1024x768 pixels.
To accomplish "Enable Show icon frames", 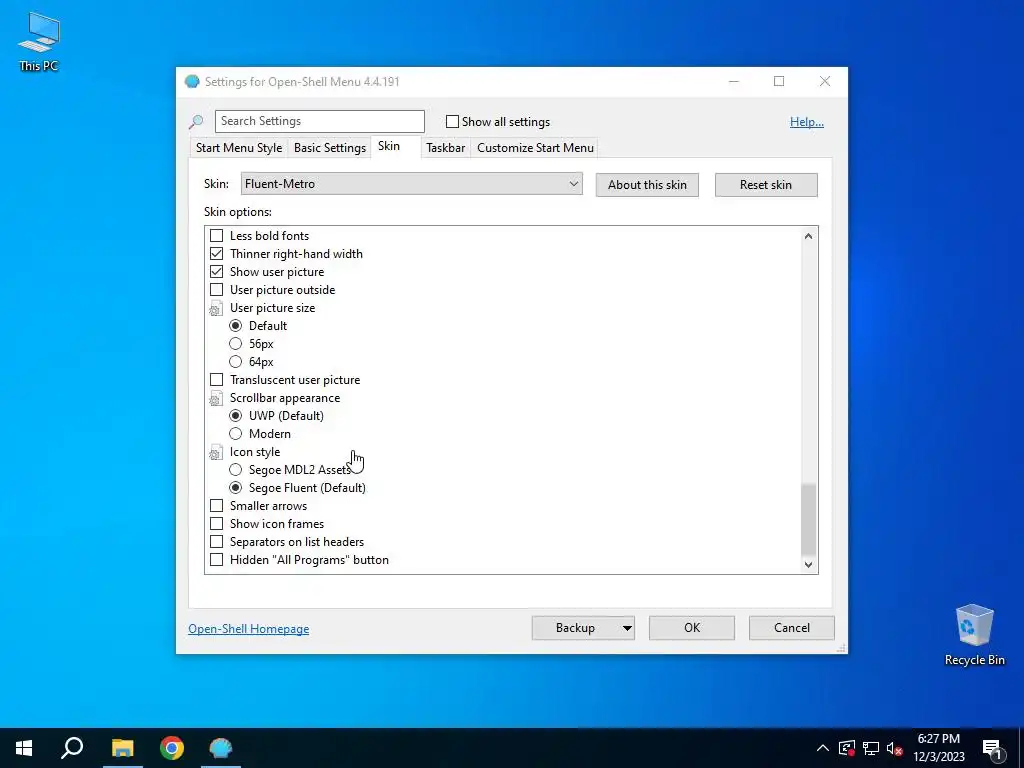I will pos(216,524).
